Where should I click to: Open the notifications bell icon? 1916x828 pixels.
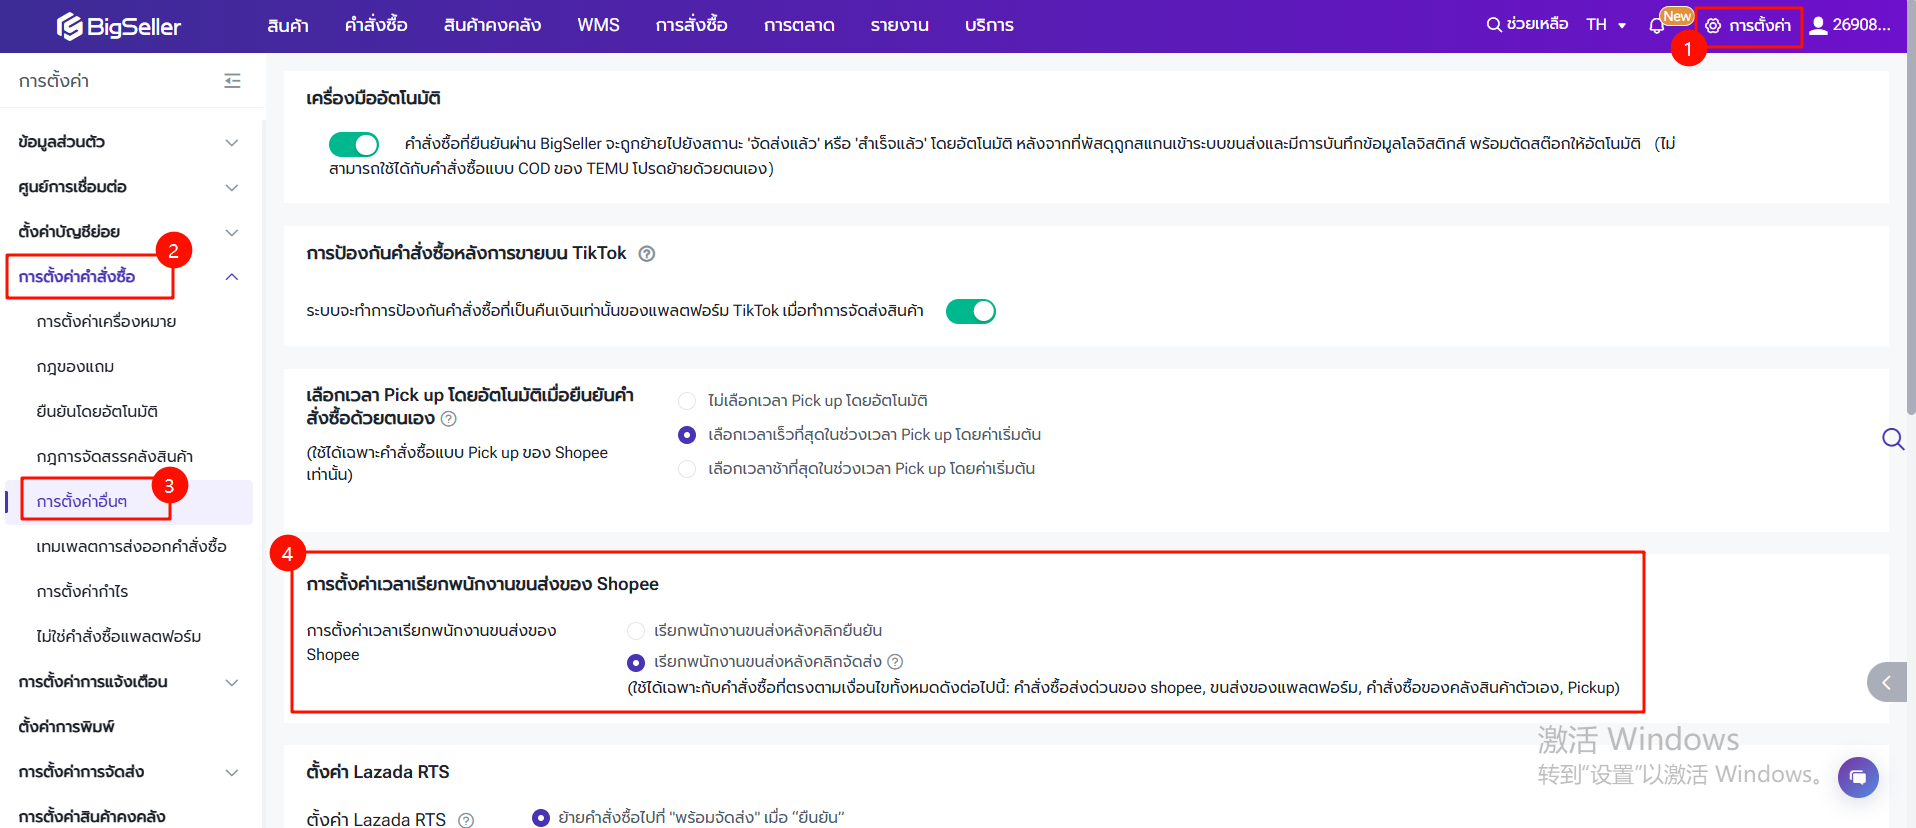pos(1656,26)
